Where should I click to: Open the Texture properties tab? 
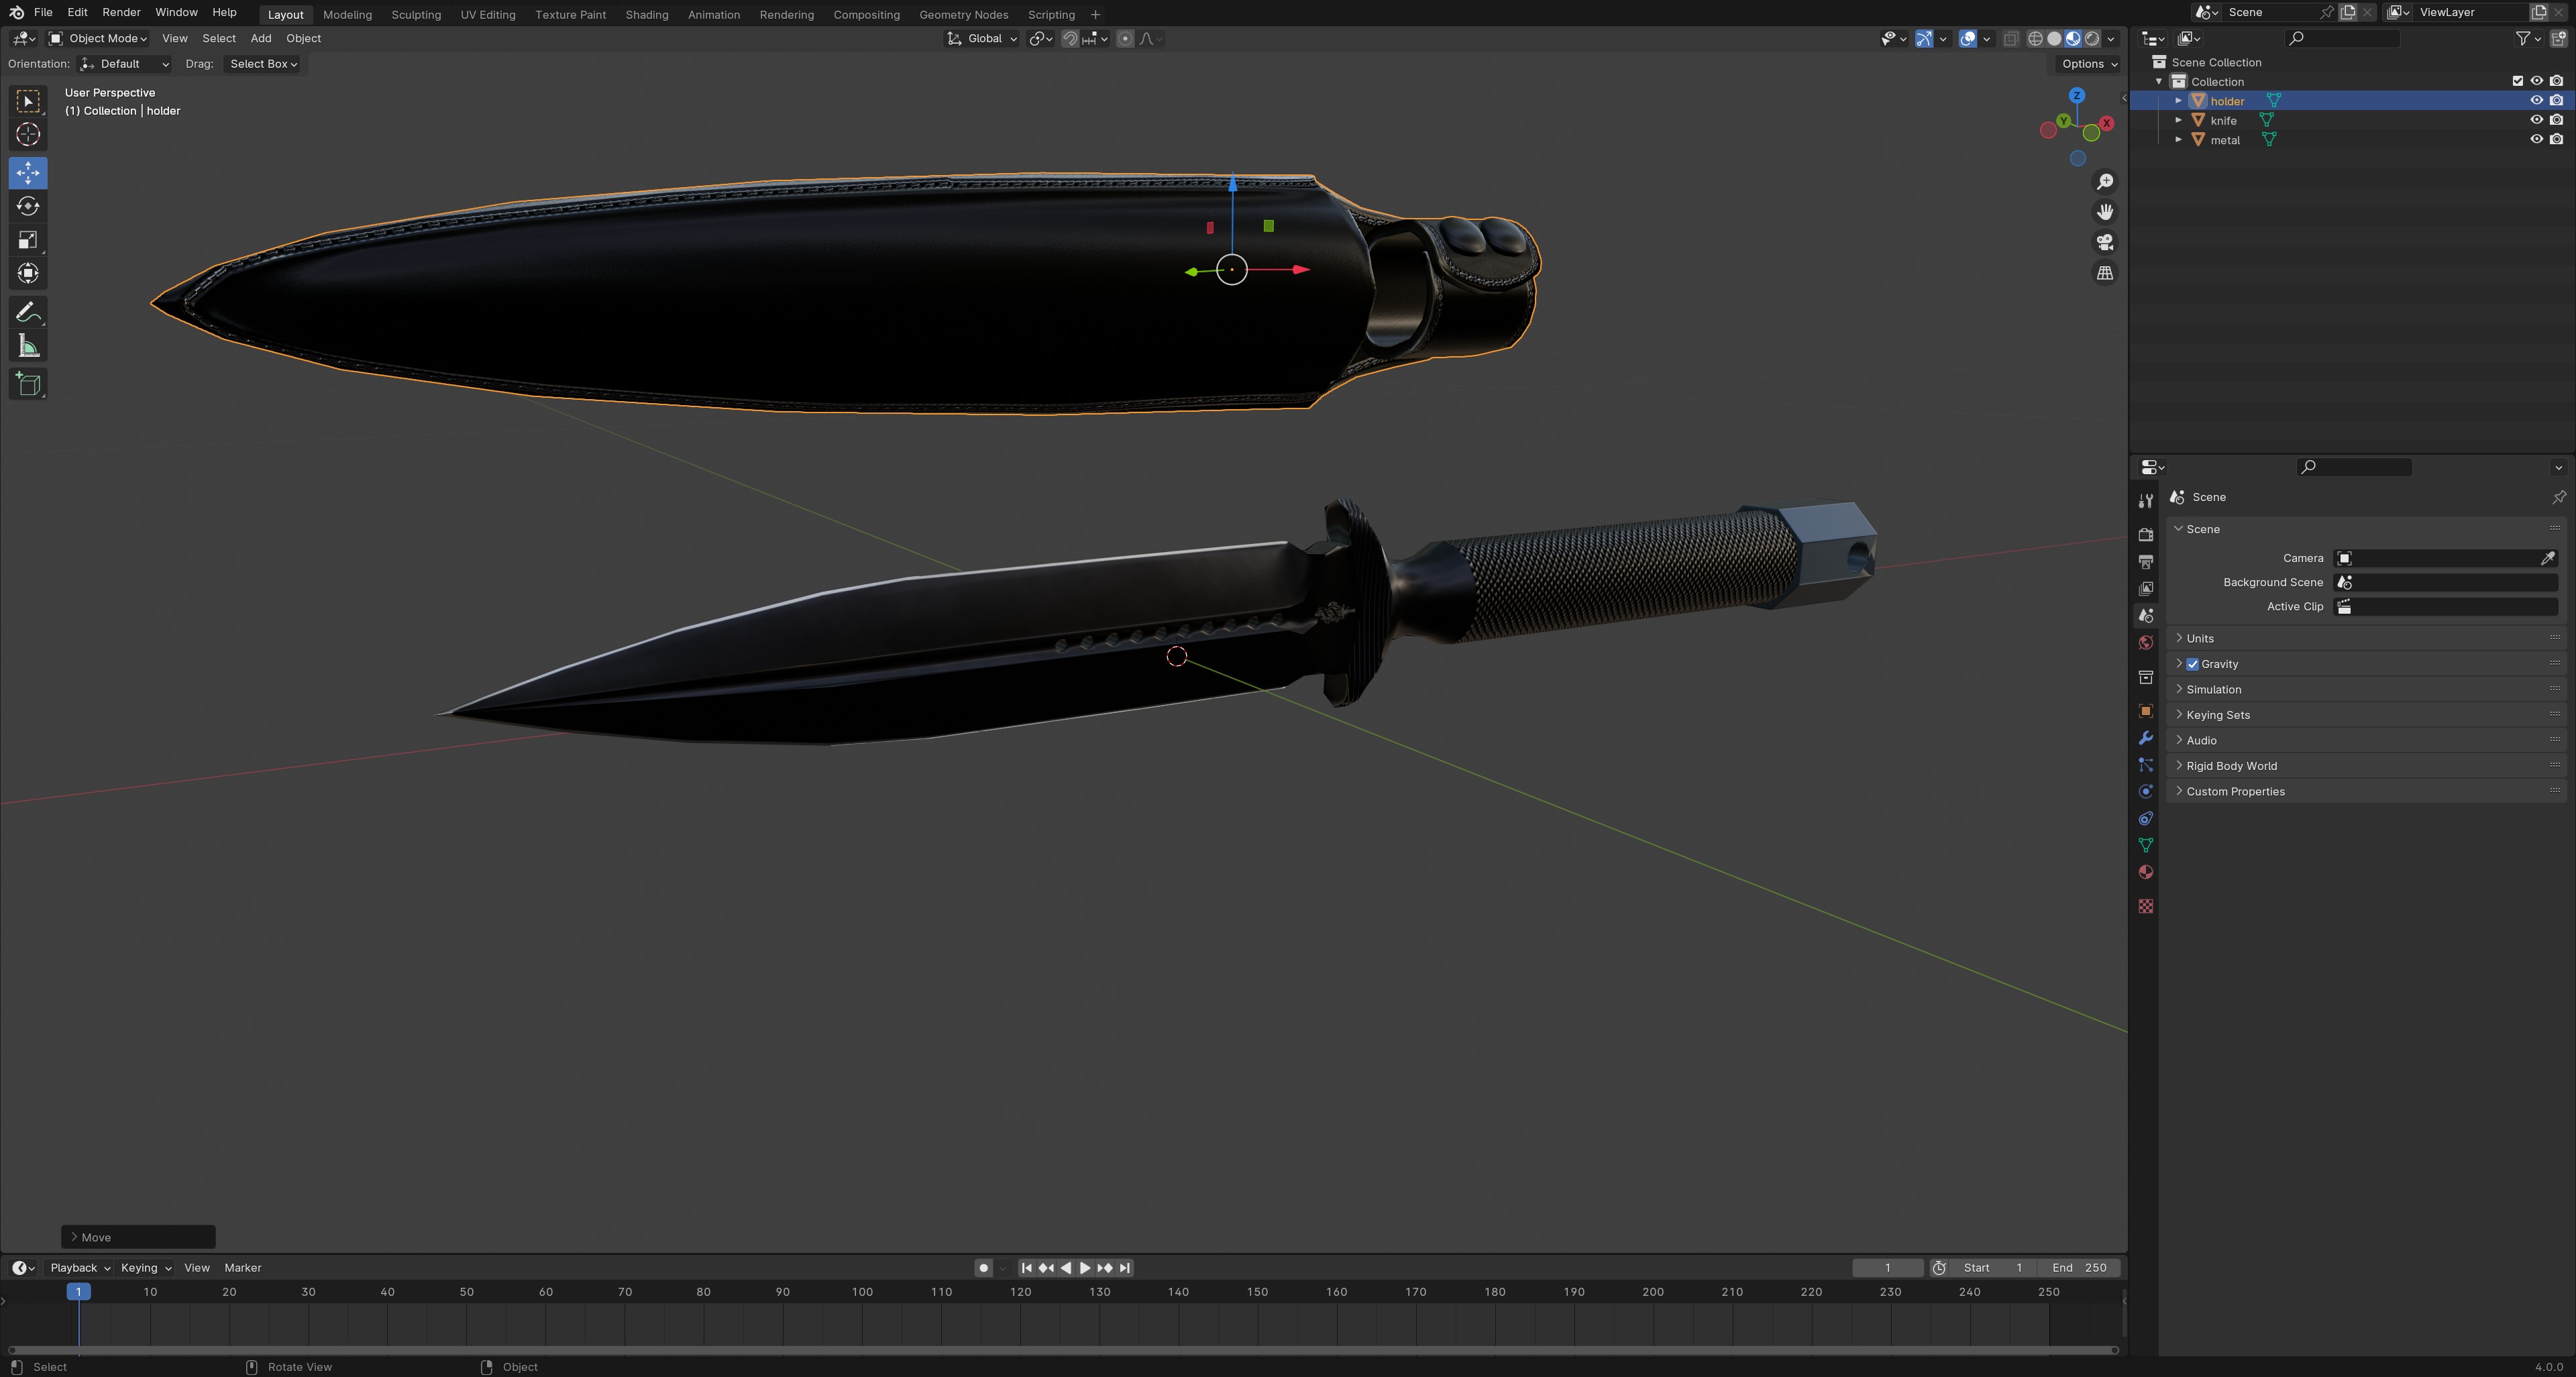(x=2145, y=906)
